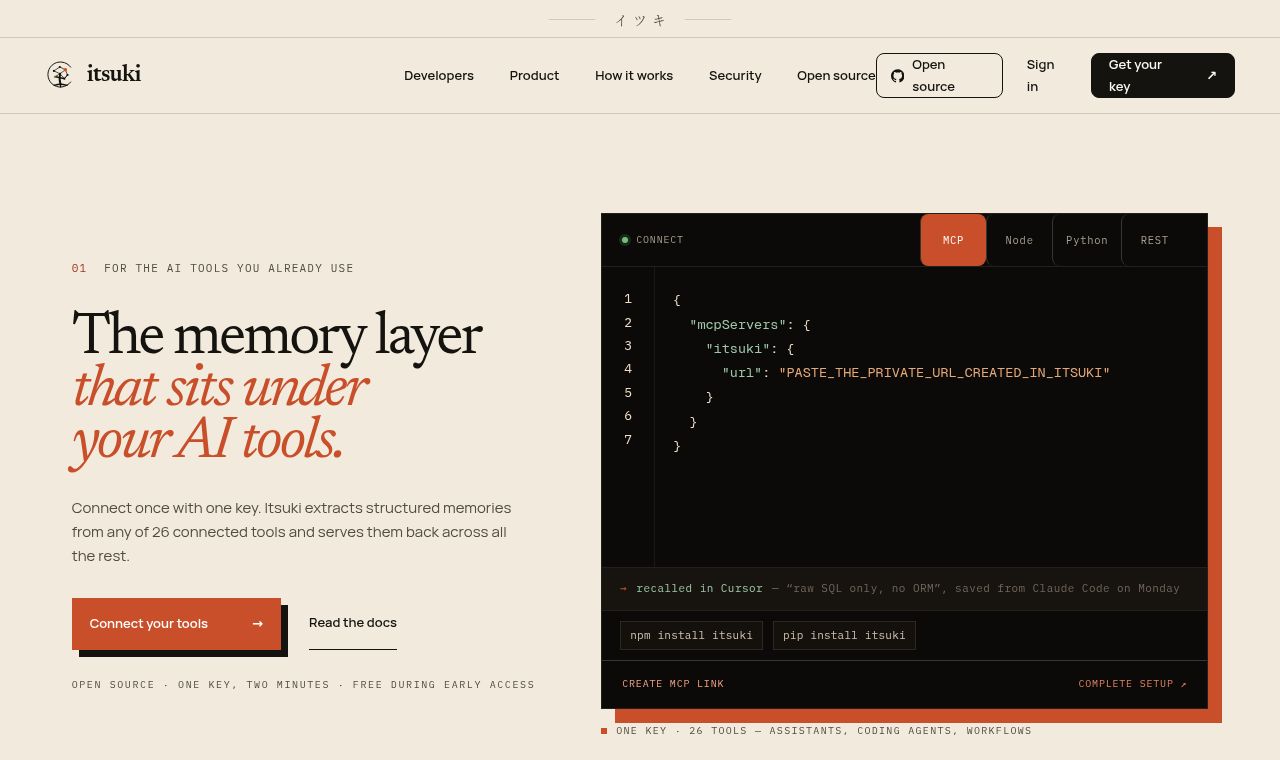Click line number 4 in code gutter
1280x760 pixels.
(628, 369)
